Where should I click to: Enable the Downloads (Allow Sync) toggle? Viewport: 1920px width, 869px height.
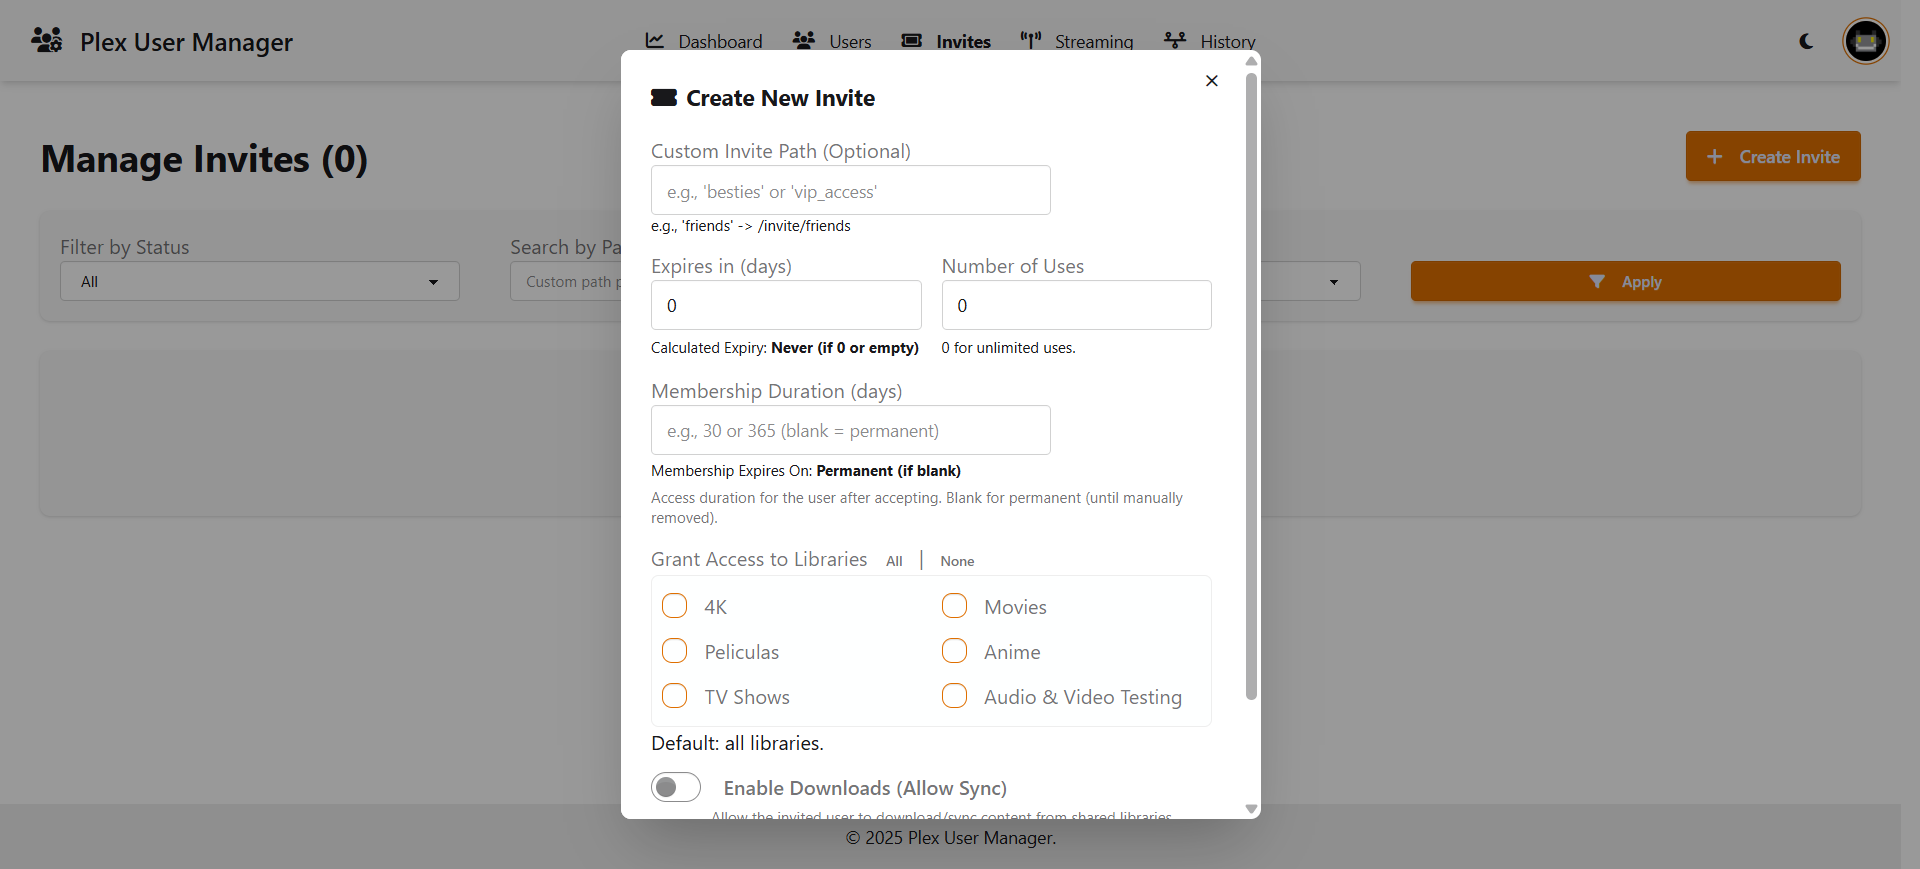pyautogui.click(x=676, y=787)
